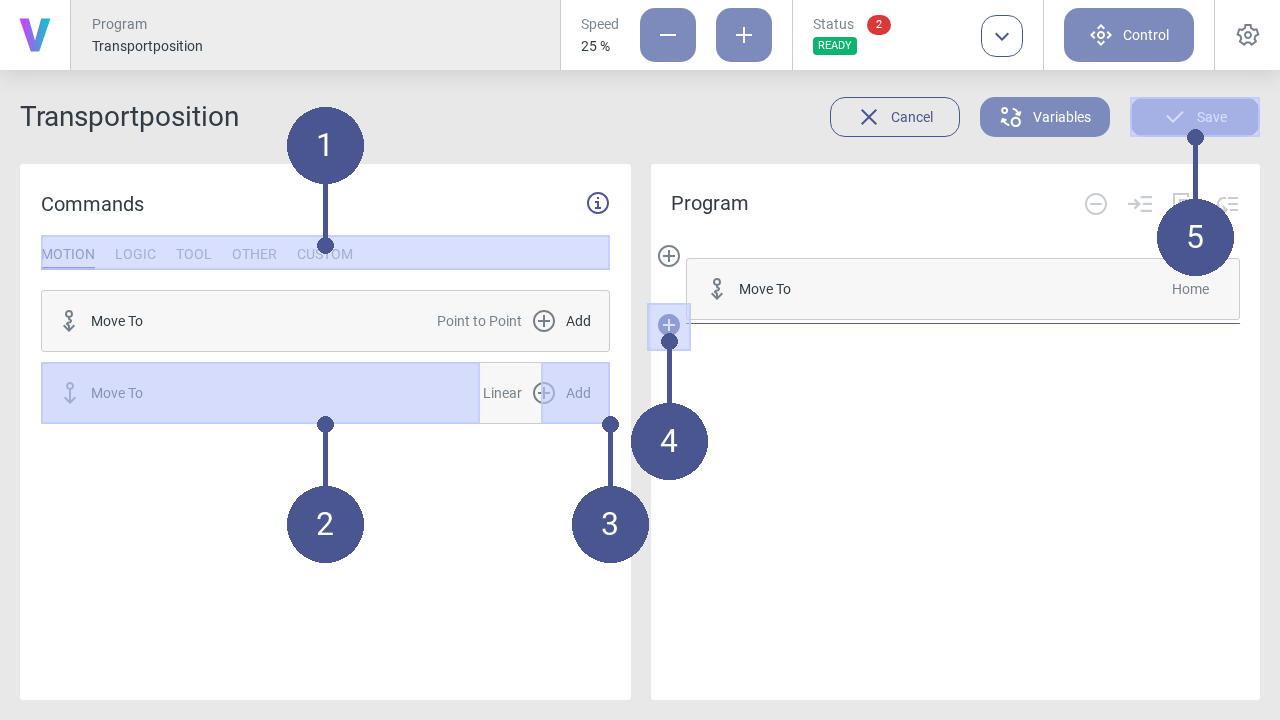Click the insert plus icon below Move To Home
The image size is (1280, 720).
point(669,325)
